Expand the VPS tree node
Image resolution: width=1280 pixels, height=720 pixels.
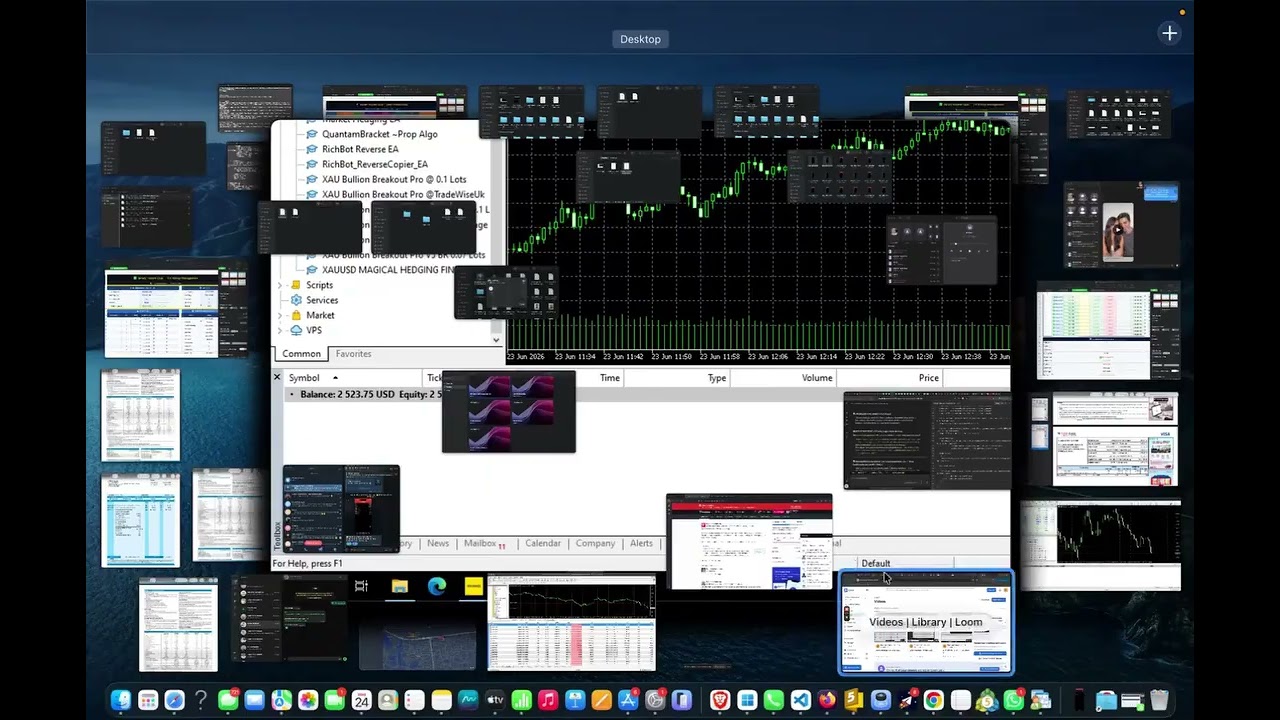point(280,330)
